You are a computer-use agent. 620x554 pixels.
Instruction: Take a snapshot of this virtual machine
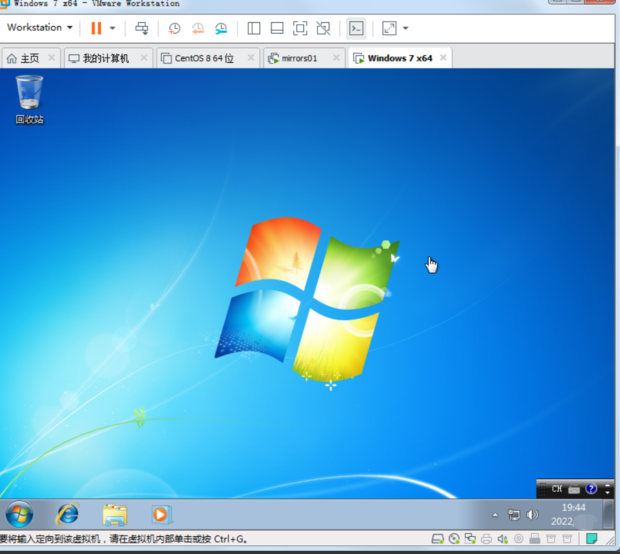[x=174, y=28]
